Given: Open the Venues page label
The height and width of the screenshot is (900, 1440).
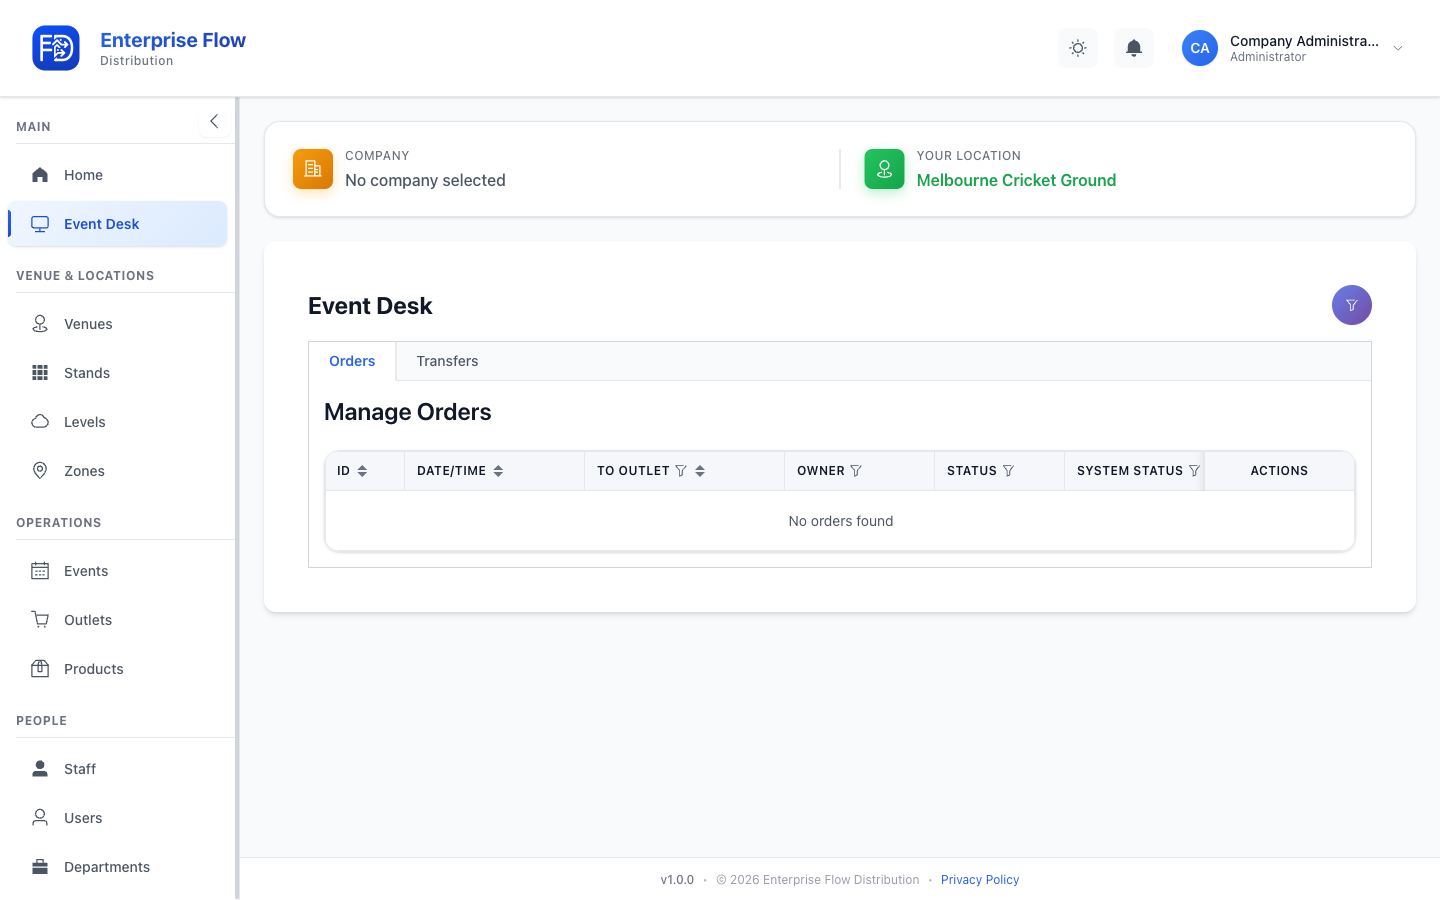Looking at the screenshot, I should click(x=88, y=324).
